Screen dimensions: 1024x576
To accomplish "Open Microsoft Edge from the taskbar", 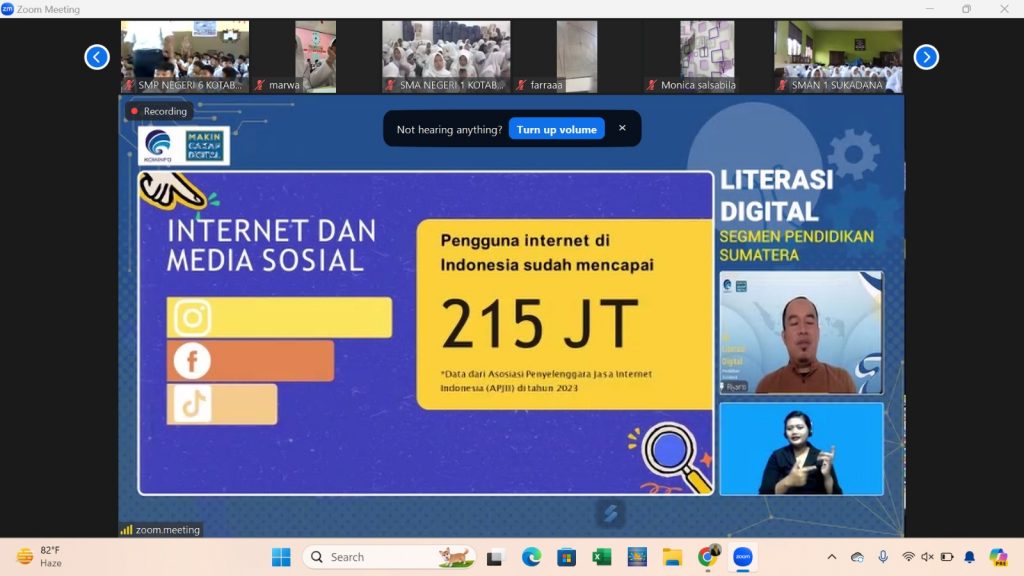I will (x=531, y=557).
